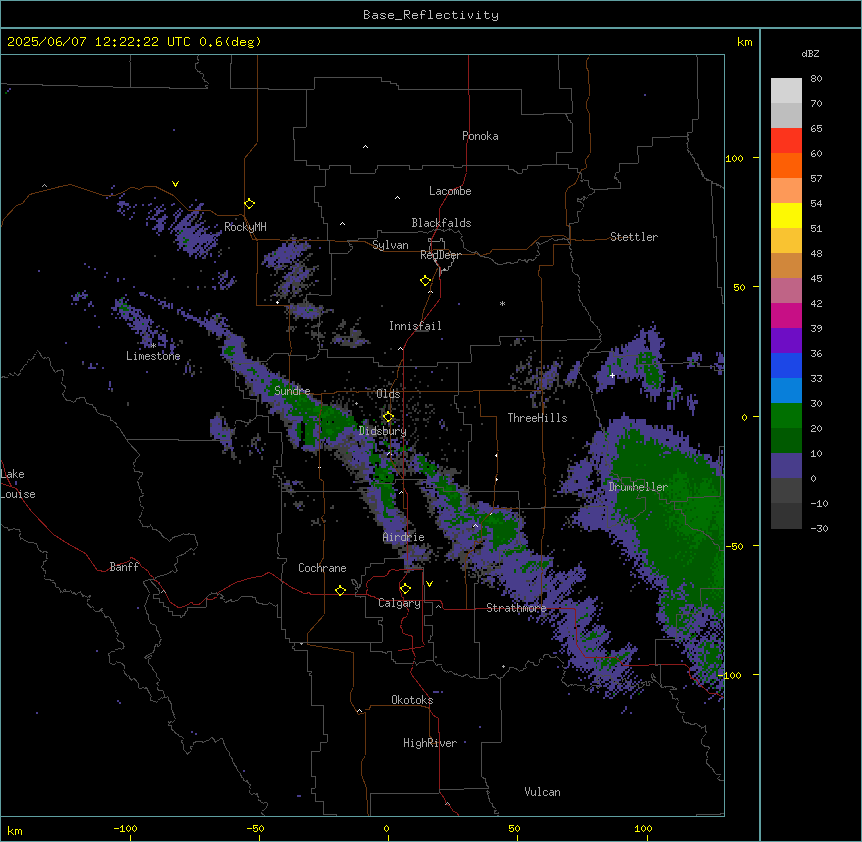
Task: Select the violet 36-39 dBZ legend swatch
Action: (x=786, y=340)
